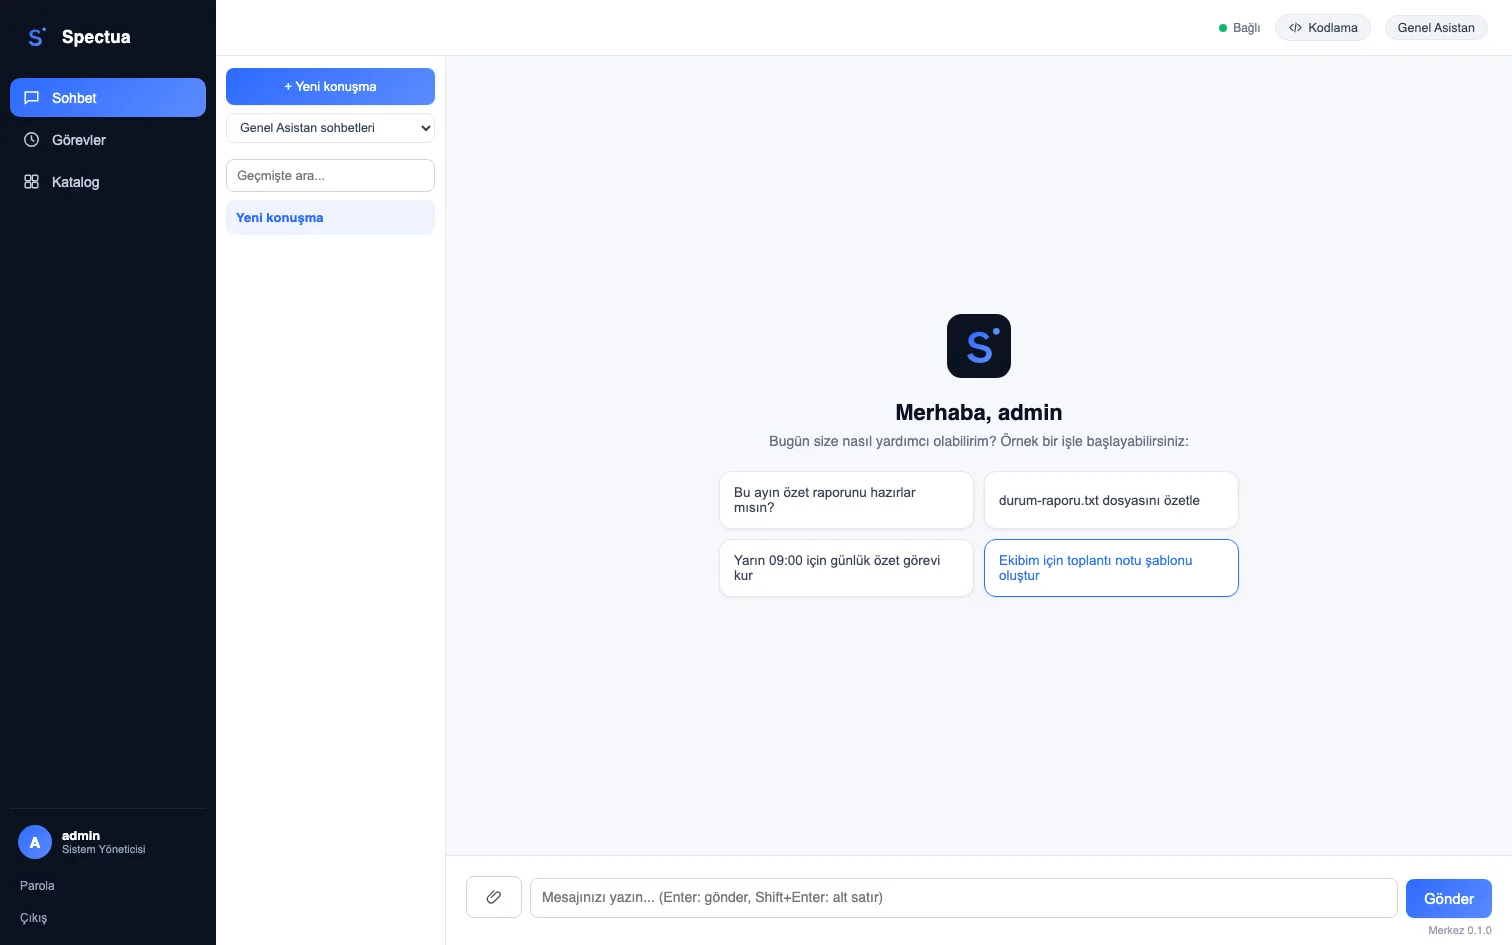1512x945 pixels.
Task: Open Görevler via its clock icon
Action: [32, 140]
